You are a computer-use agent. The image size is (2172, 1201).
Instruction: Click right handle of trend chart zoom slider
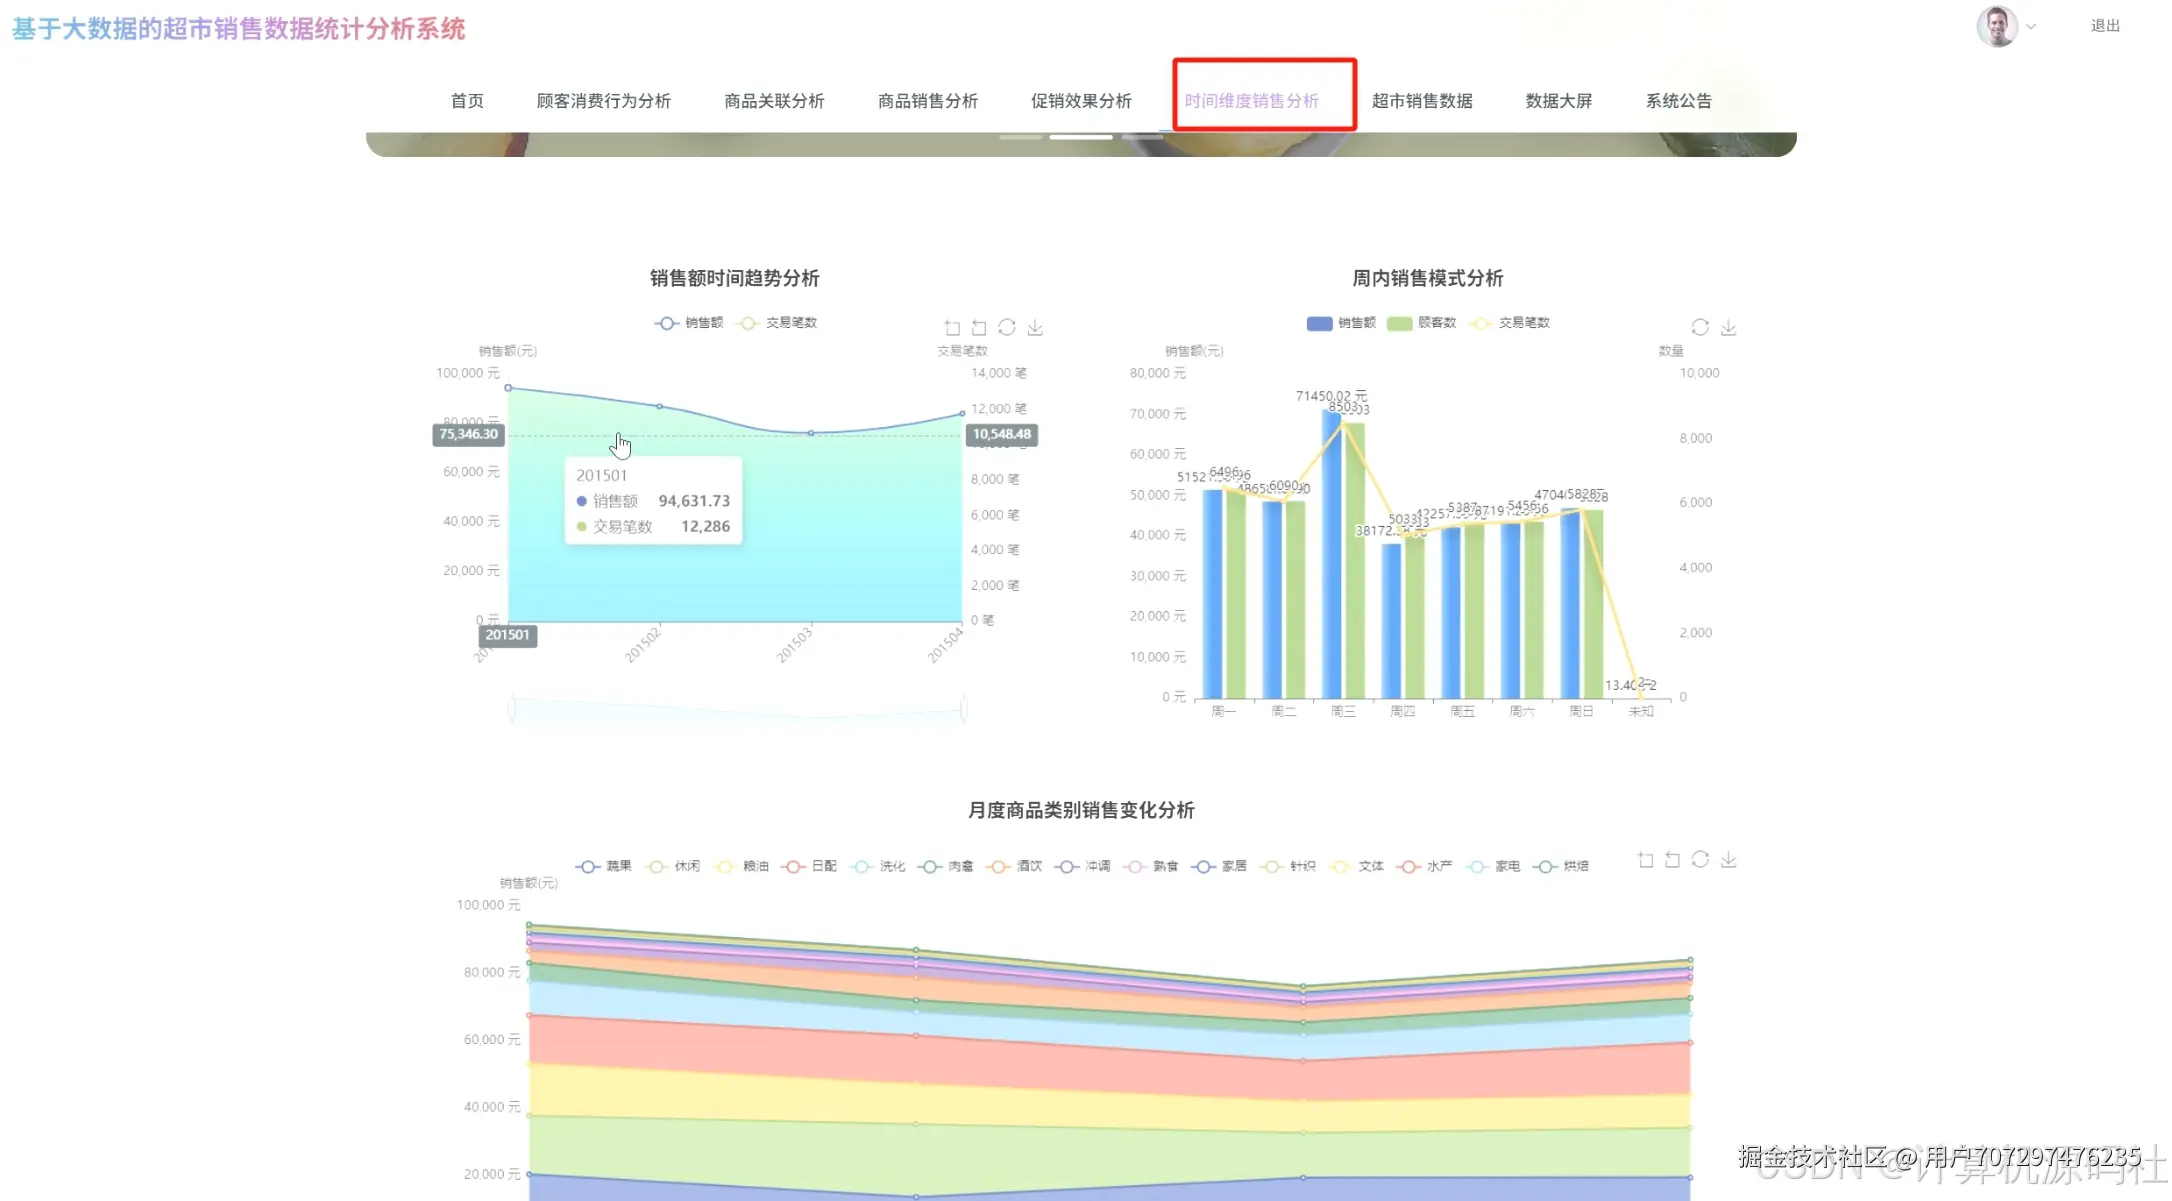pos(963,708)
